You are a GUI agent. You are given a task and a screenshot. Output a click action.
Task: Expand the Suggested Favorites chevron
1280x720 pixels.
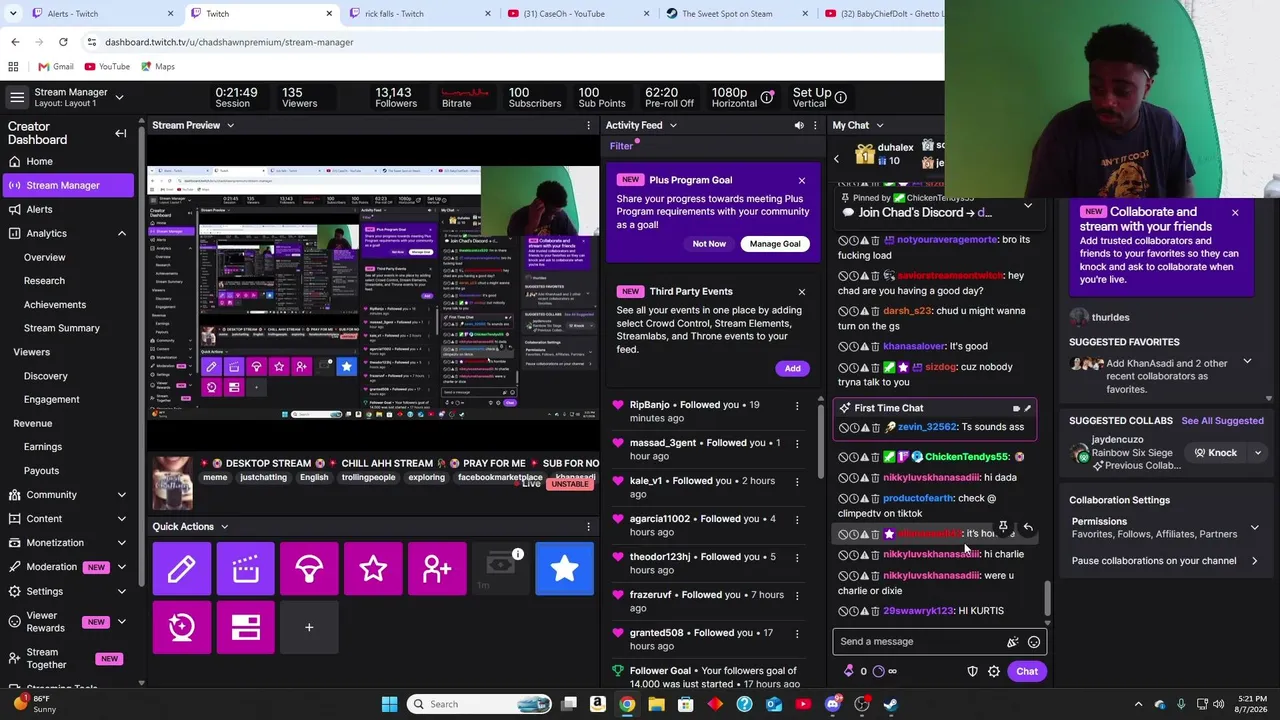pos(1247,361)
